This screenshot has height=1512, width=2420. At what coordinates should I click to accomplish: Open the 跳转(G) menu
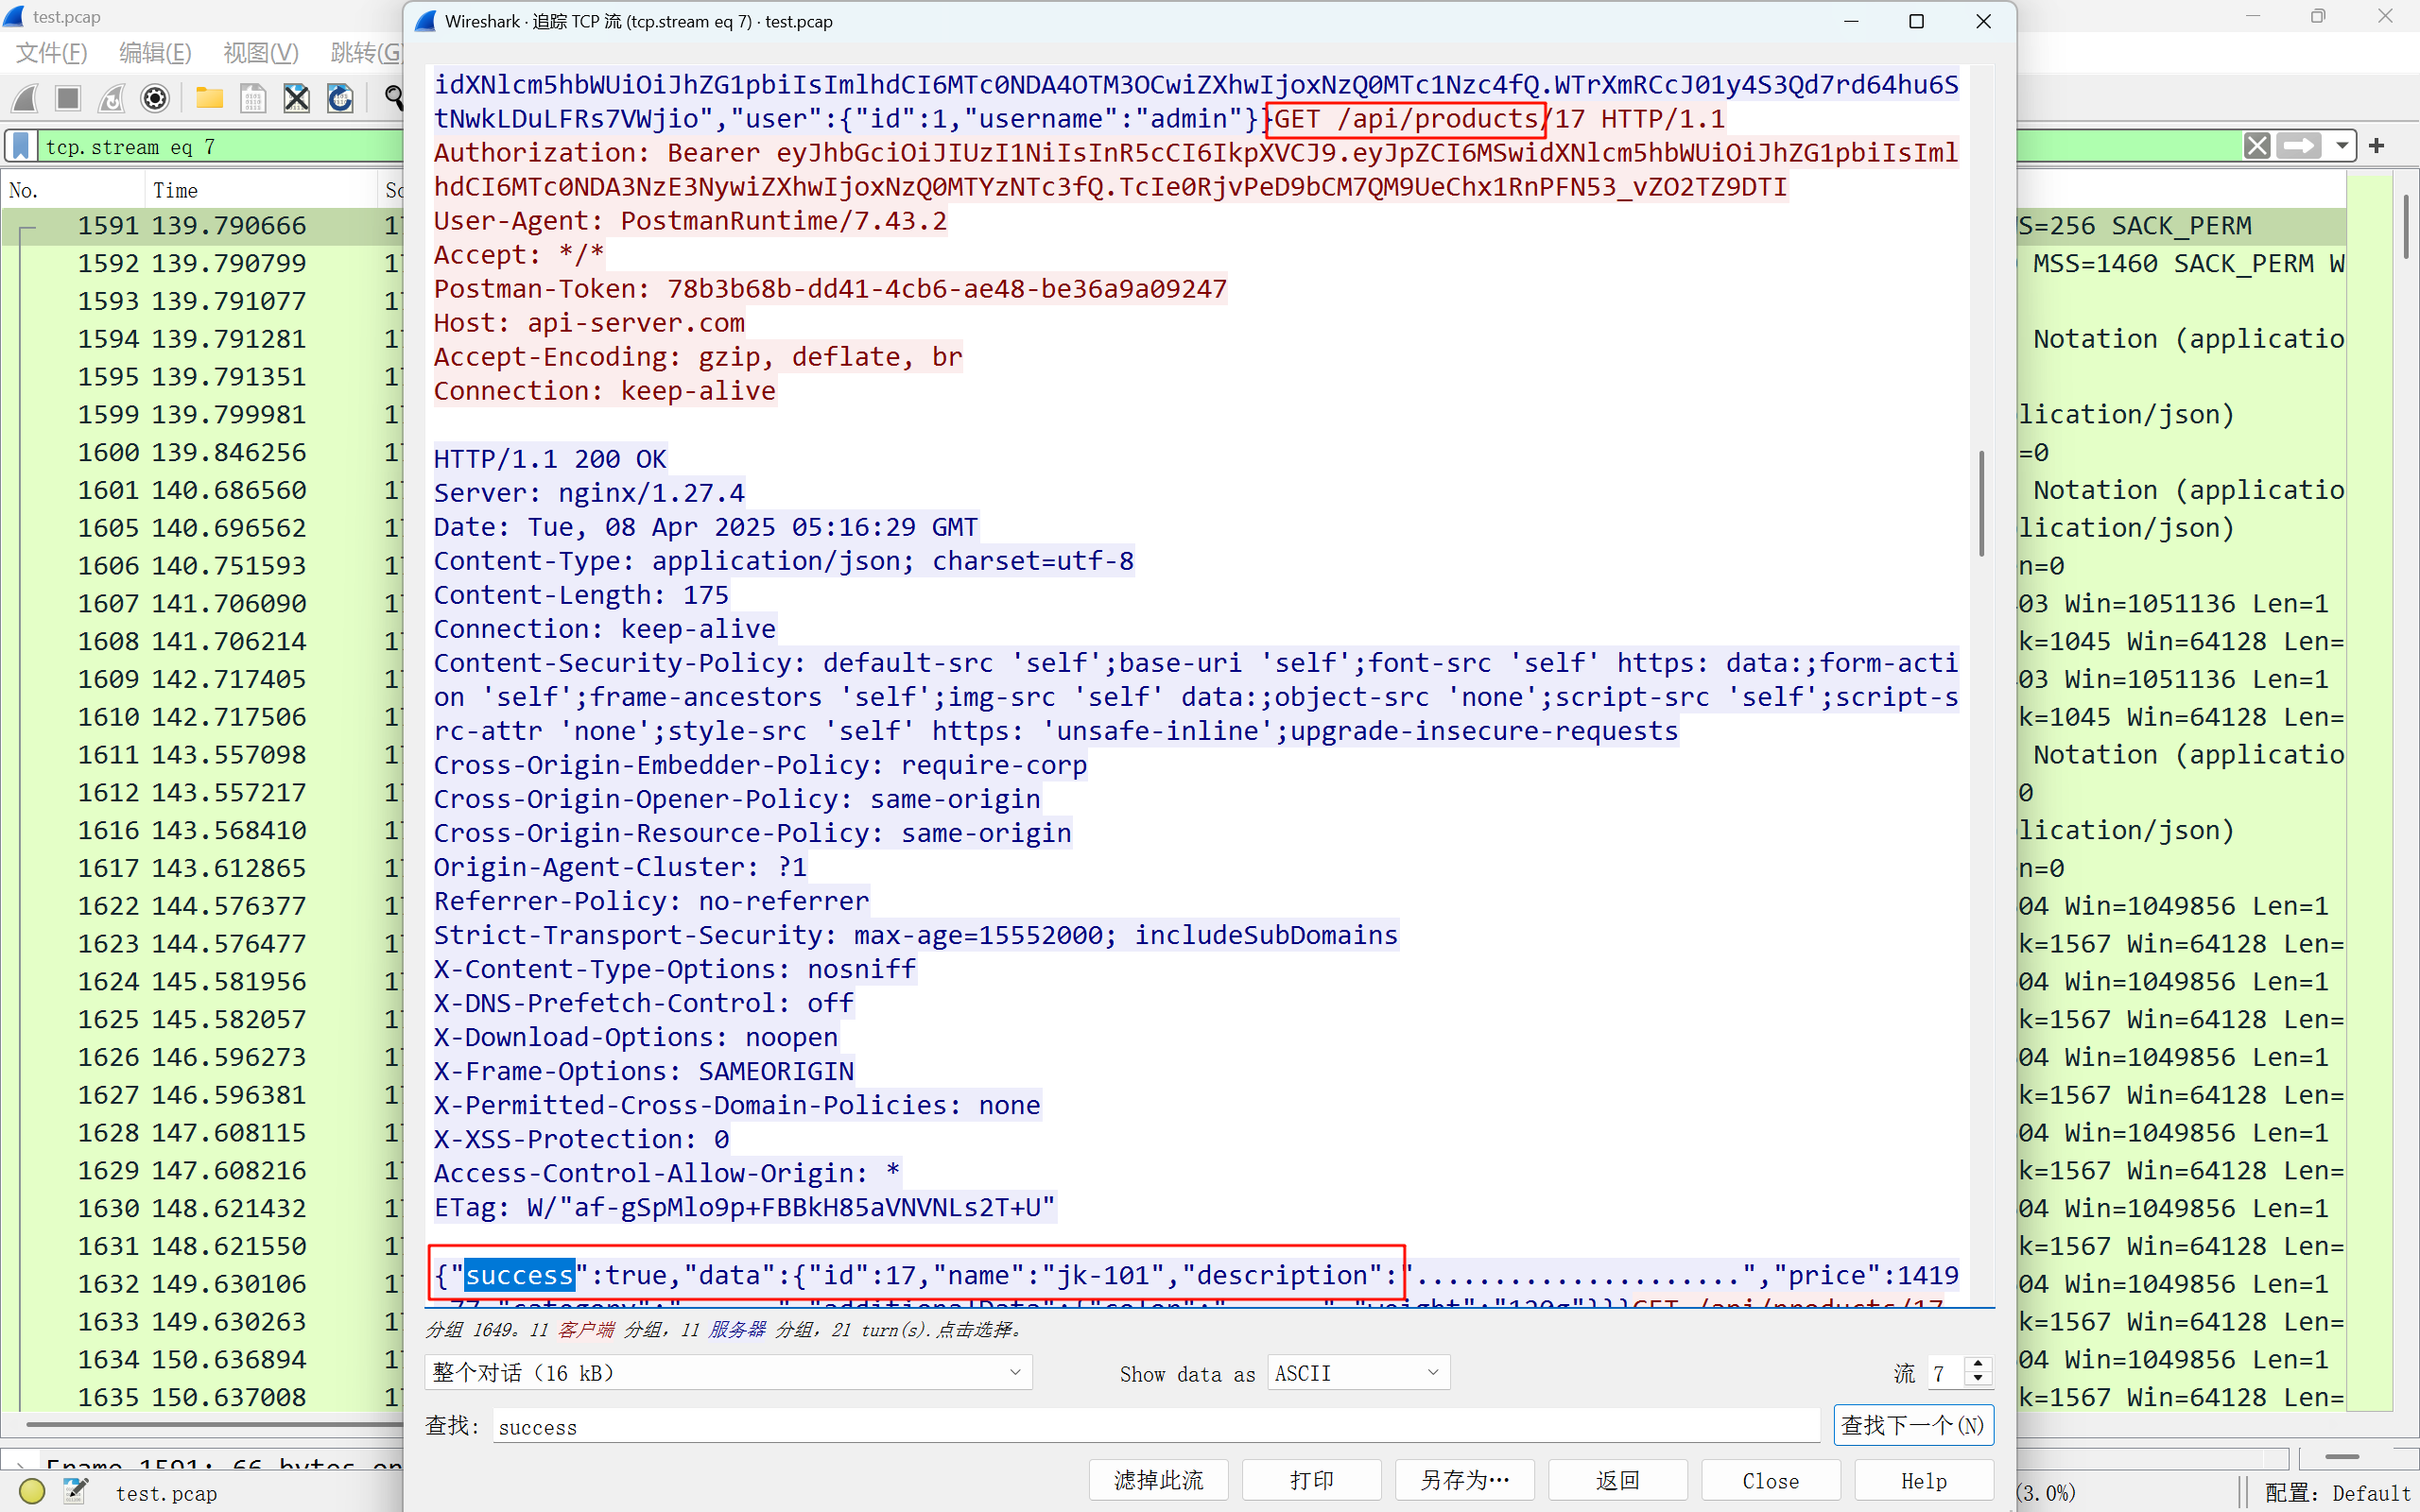pos(365,53)
